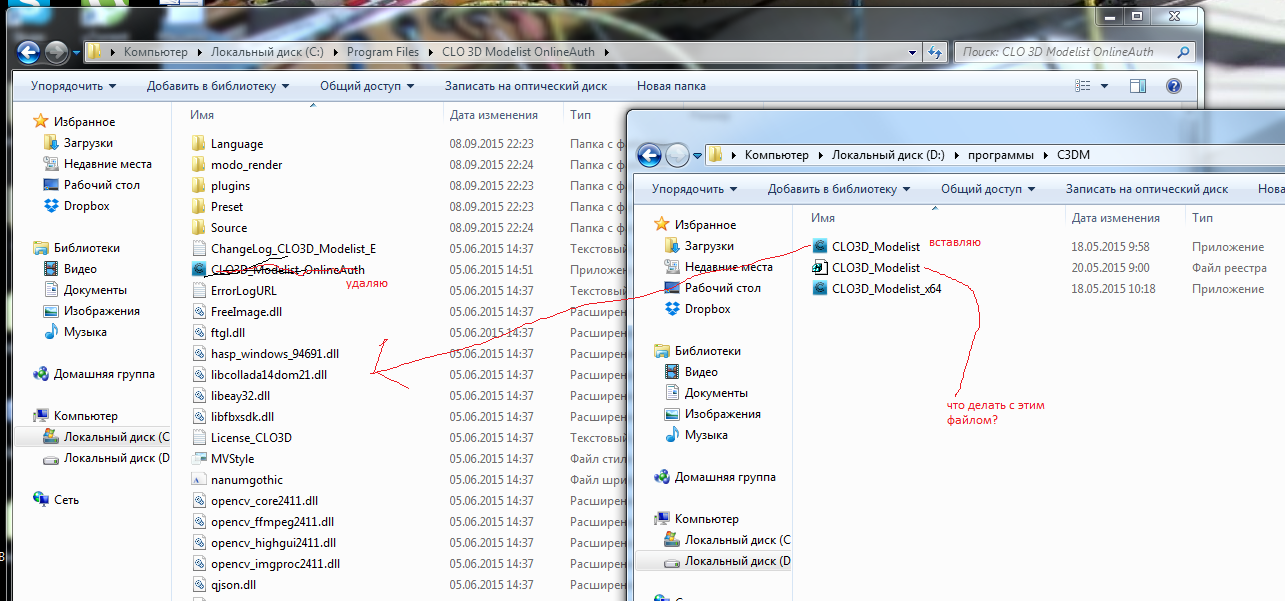Image resolution: width=1285 pixels, height=601 pixels.
Task: Click Сеть network icon in left sidebar
Action: [41, 500]
